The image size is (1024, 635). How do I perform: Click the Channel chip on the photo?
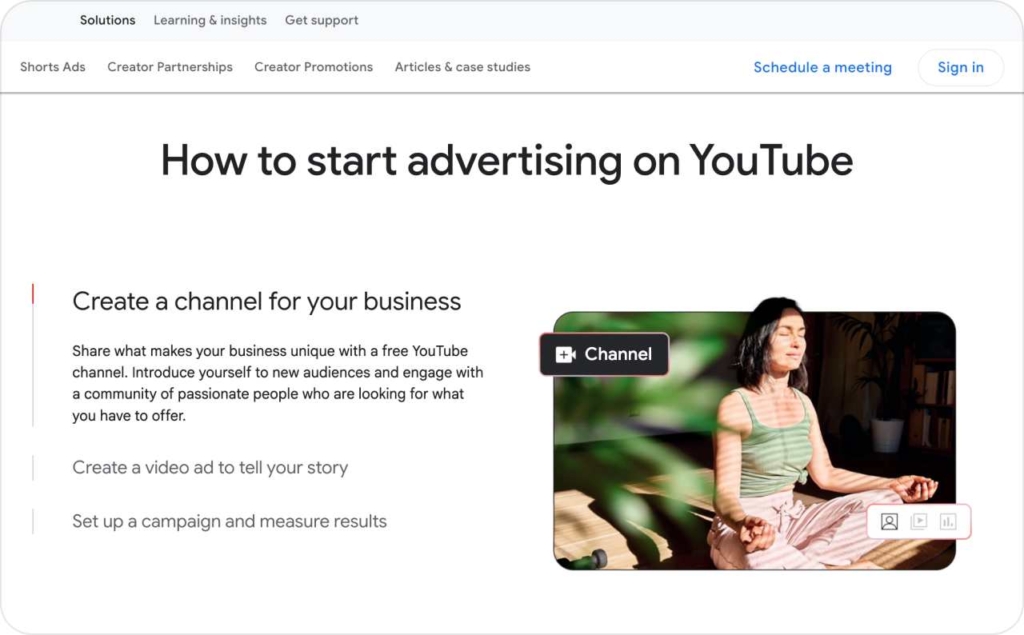pos(604,354)
